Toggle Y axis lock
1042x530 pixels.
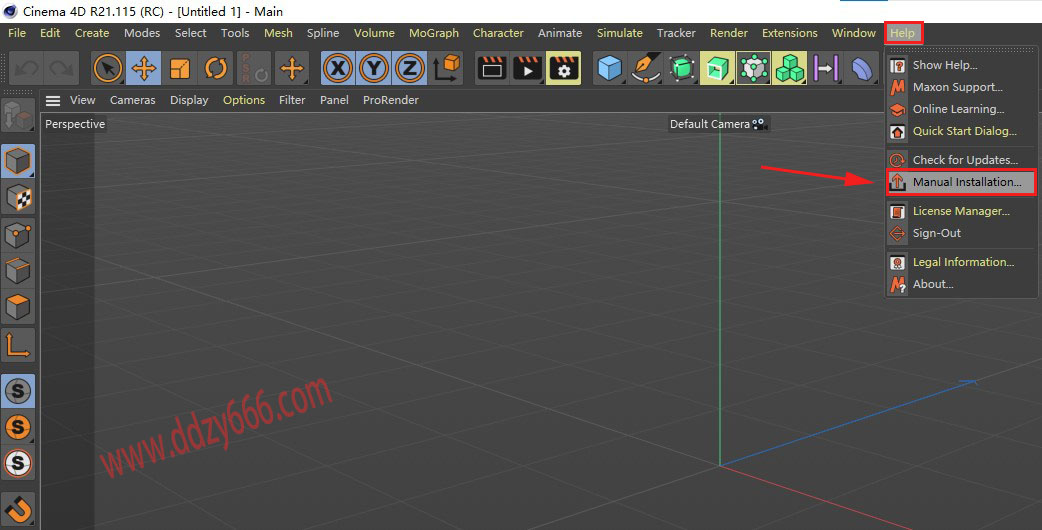373,68
